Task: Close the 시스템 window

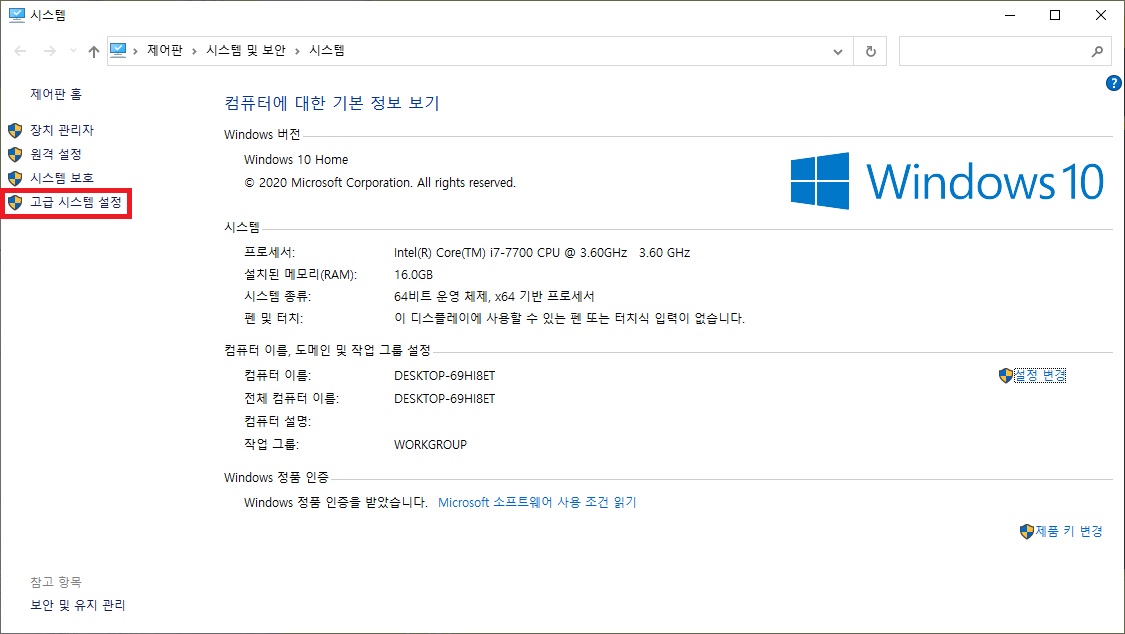Action: pyautogui.click(x=1101, y=15)
